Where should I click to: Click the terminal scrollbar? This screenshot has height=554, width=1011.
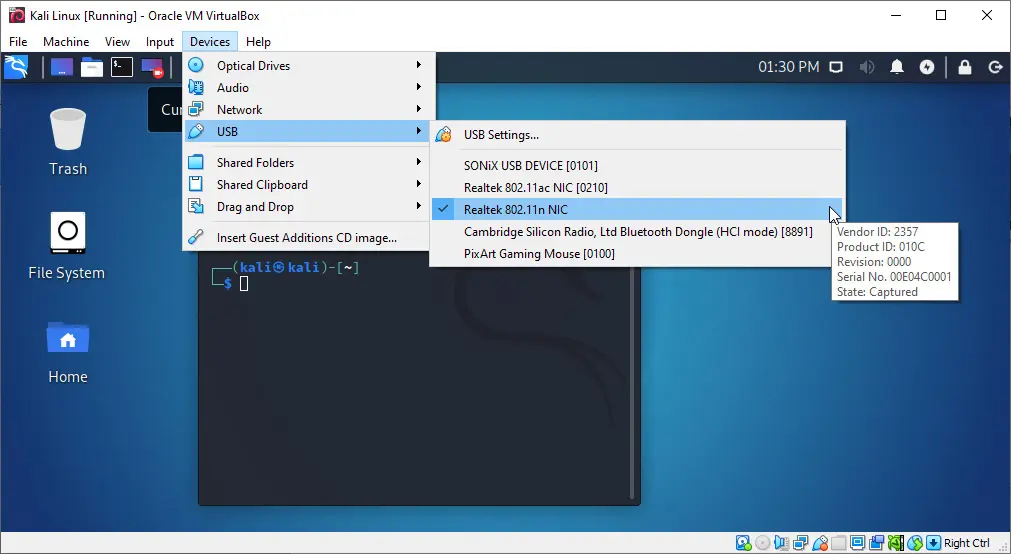(633, 382)
